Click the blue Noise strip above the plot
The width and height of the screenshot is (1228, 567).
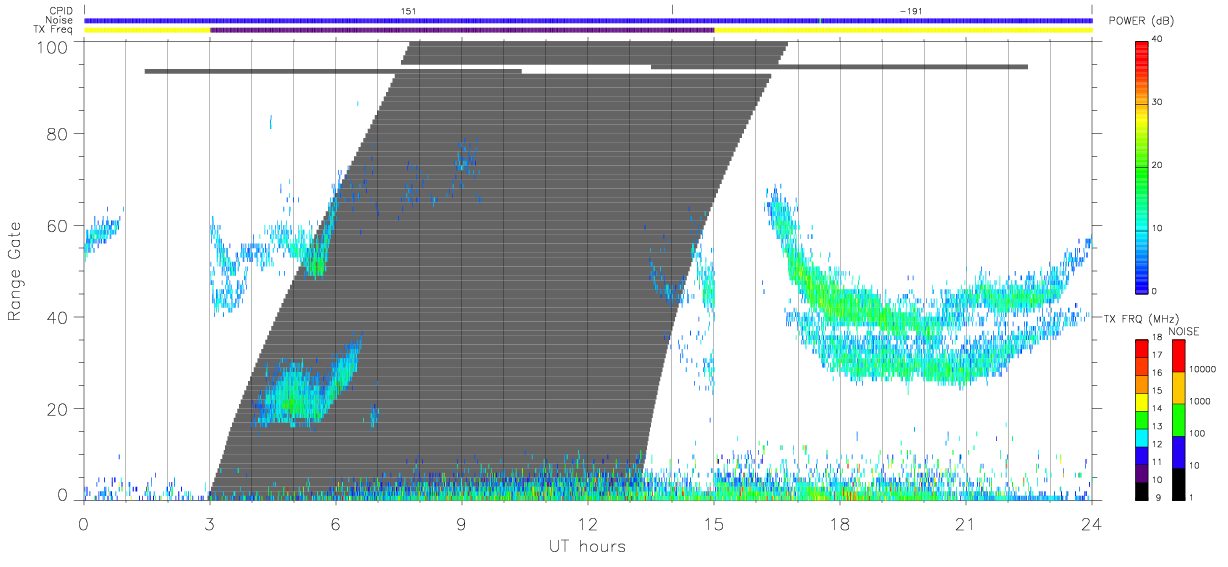tap(588, 20)
